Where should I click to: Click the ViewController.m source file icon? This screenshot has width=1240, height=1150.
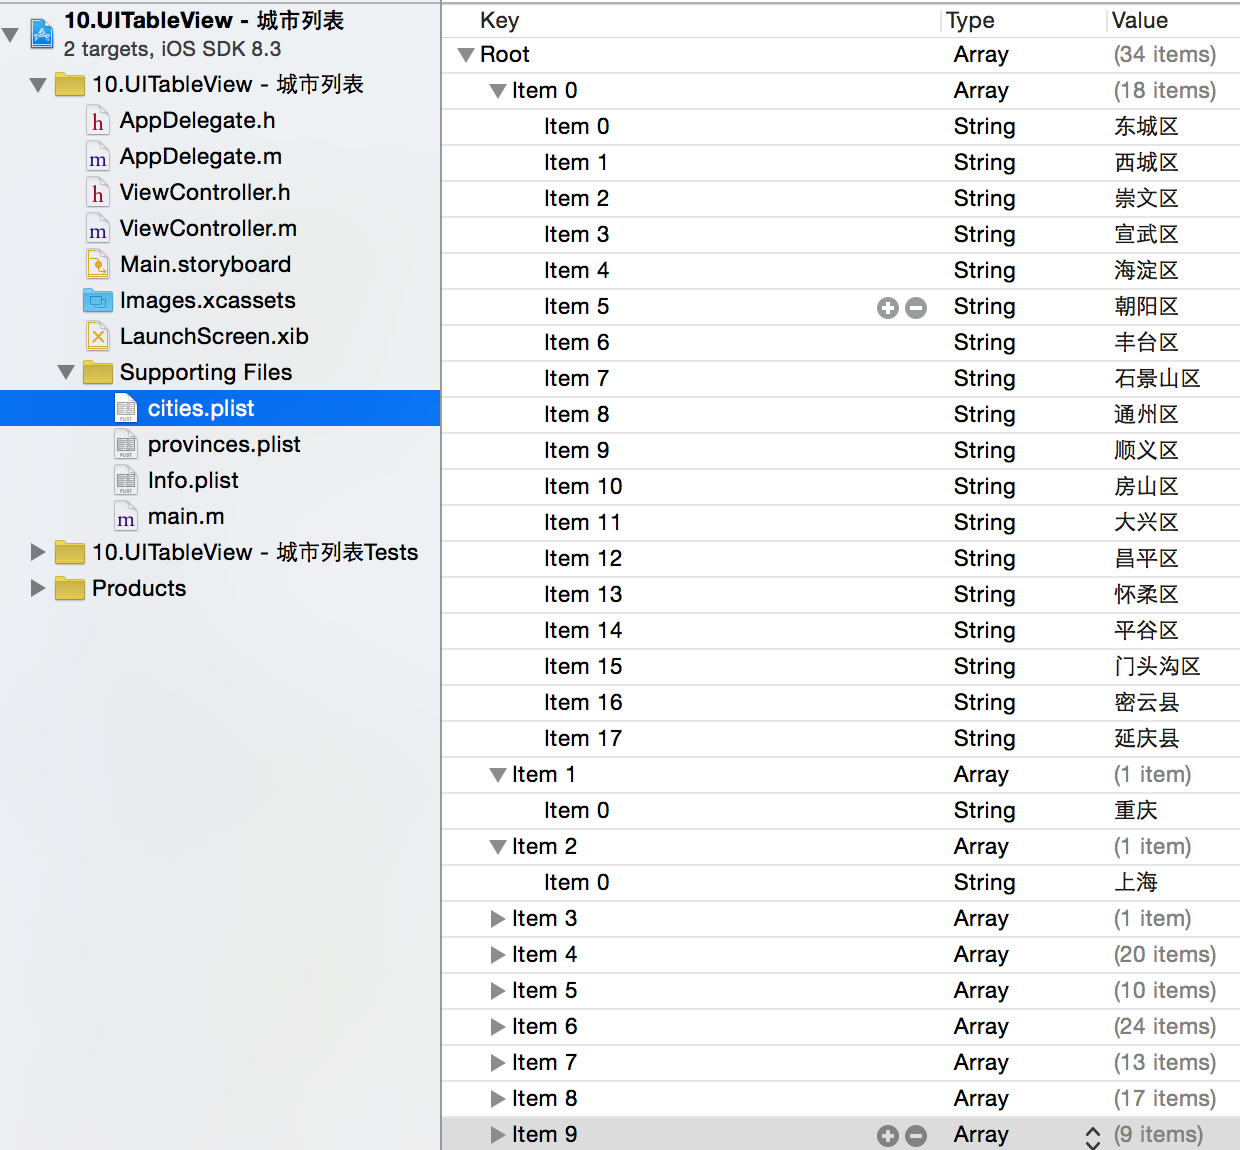coord(97,229)
